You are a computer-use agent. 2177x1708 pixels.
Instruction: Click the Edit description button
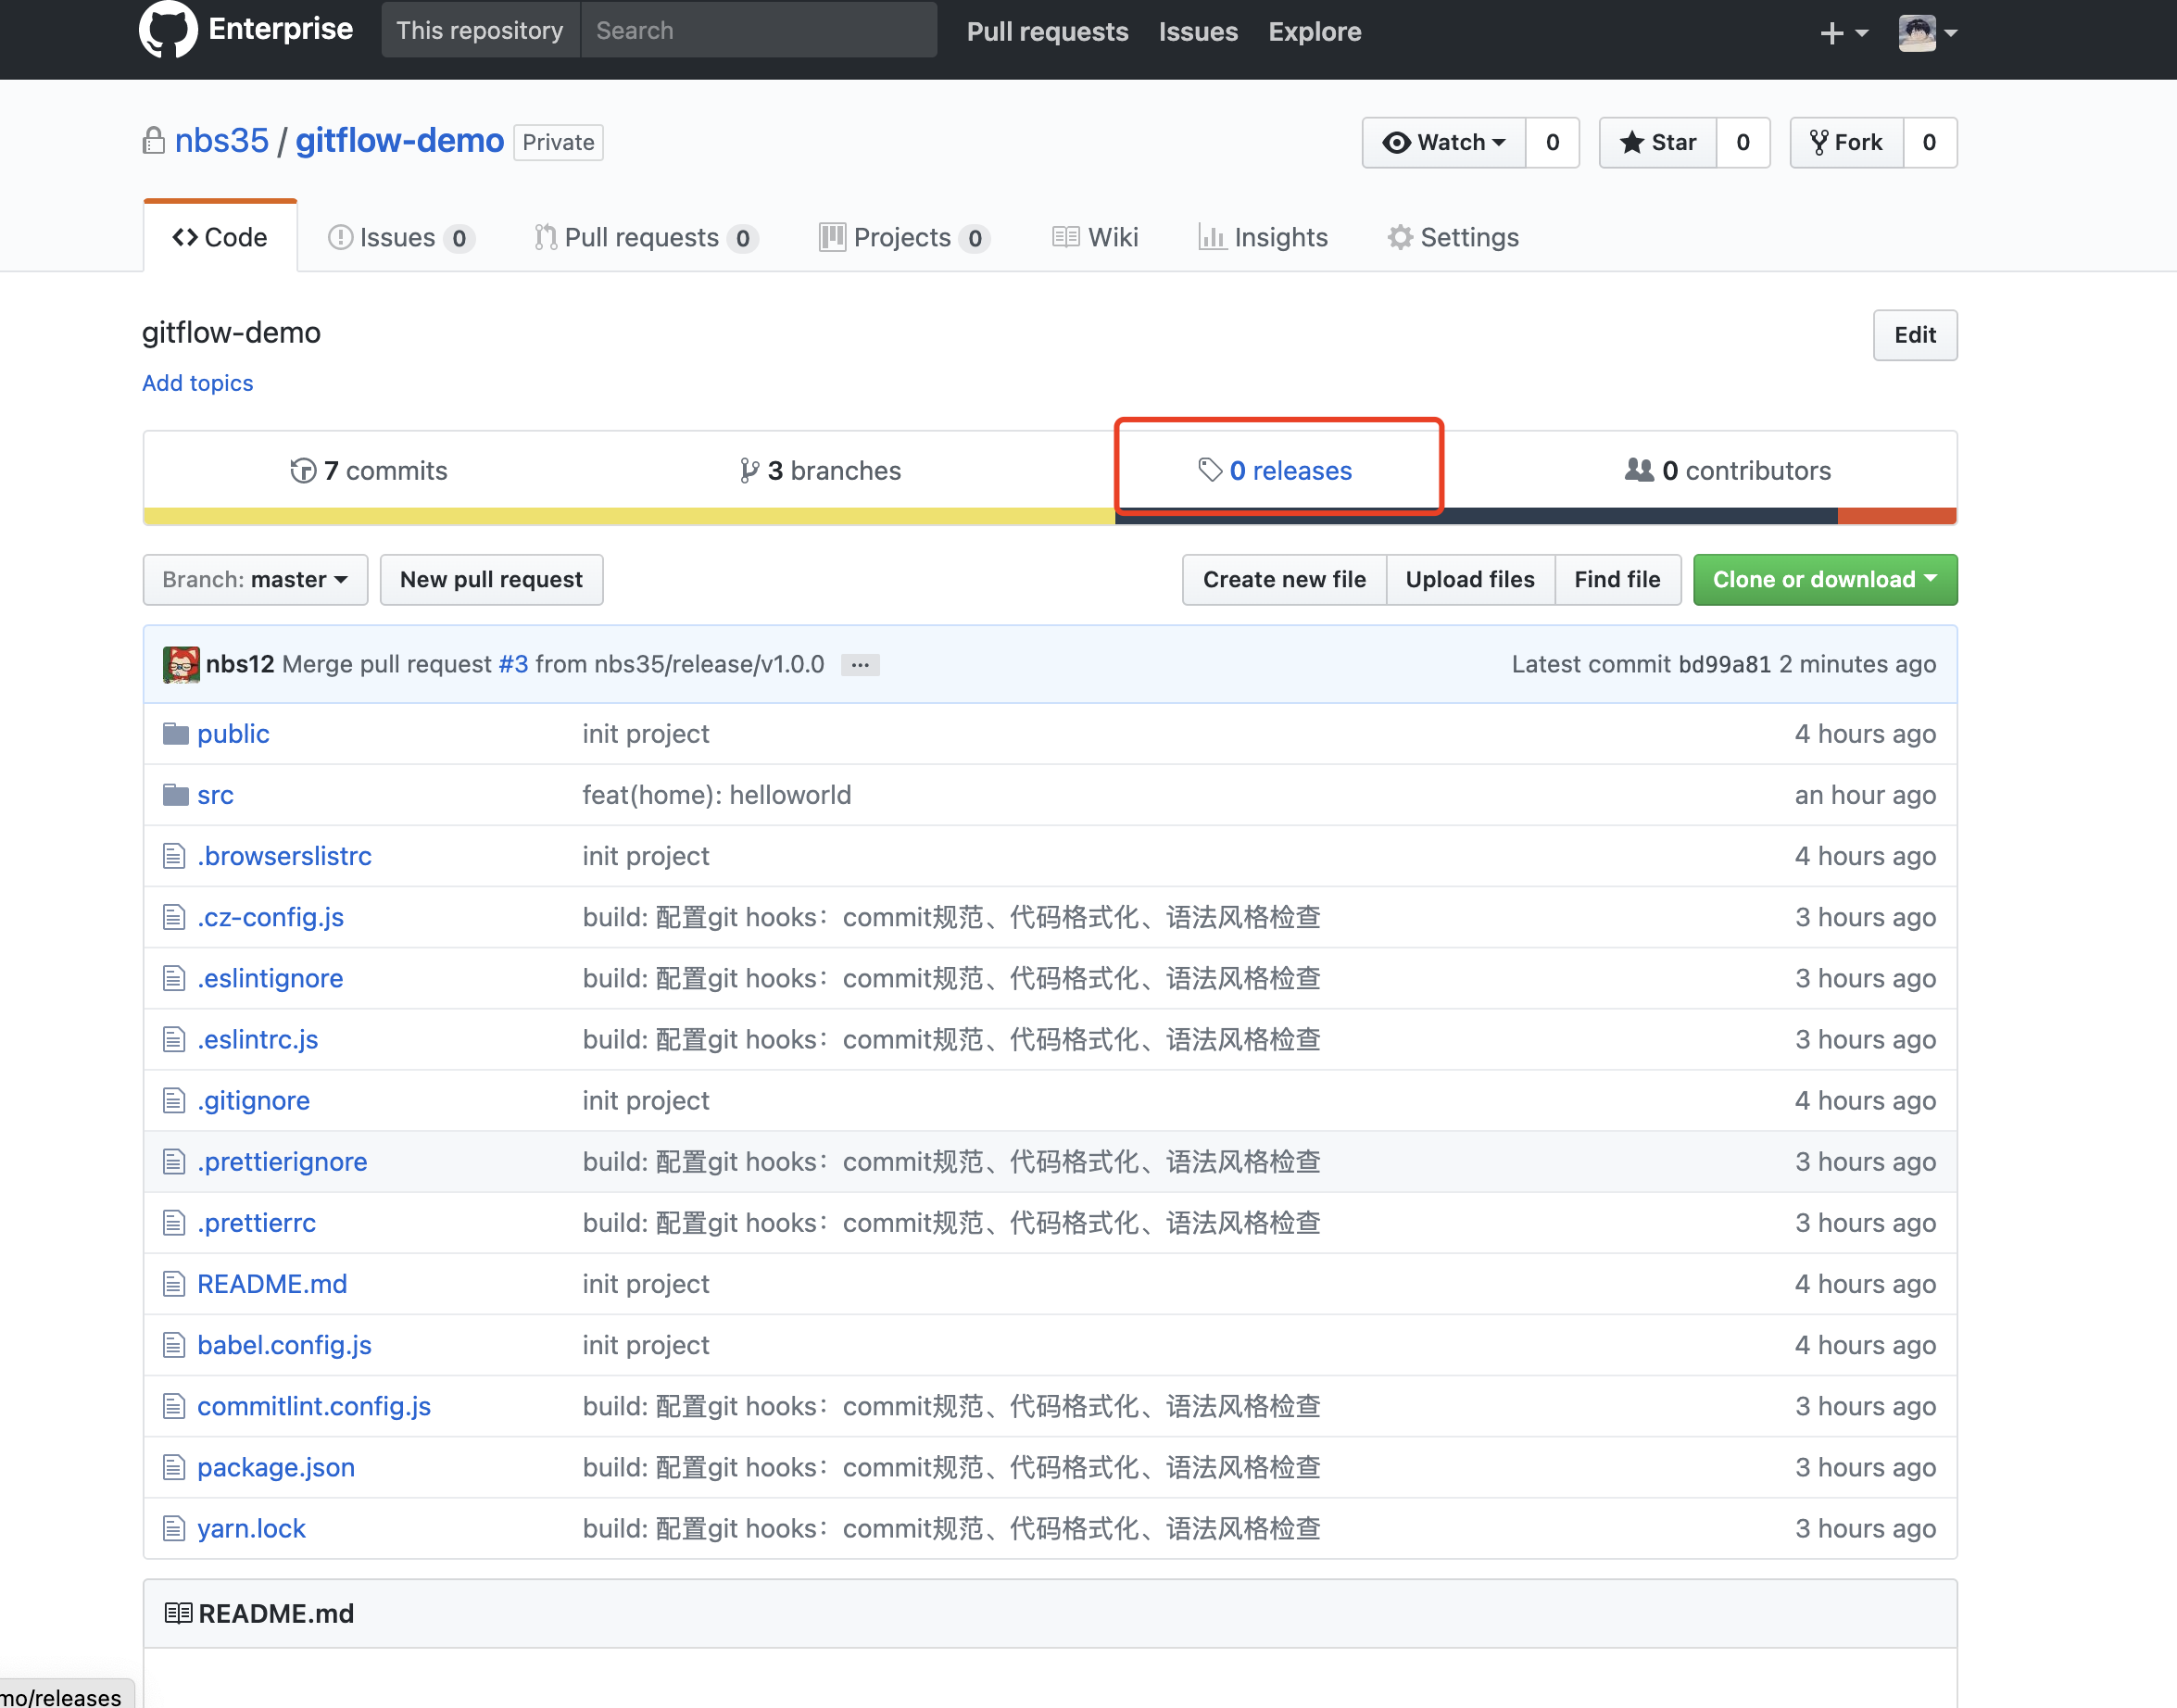click(1914, 335)
